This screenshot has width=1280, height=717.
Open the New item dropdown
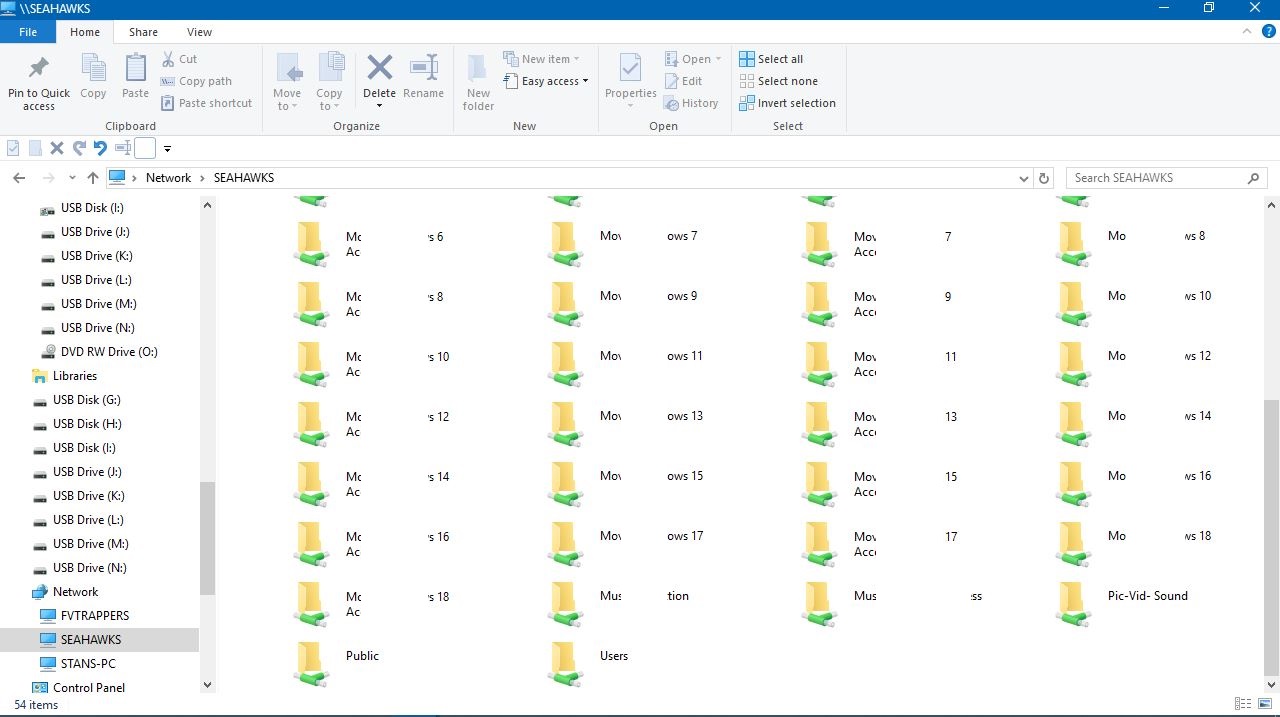click(x=541, y=59)
